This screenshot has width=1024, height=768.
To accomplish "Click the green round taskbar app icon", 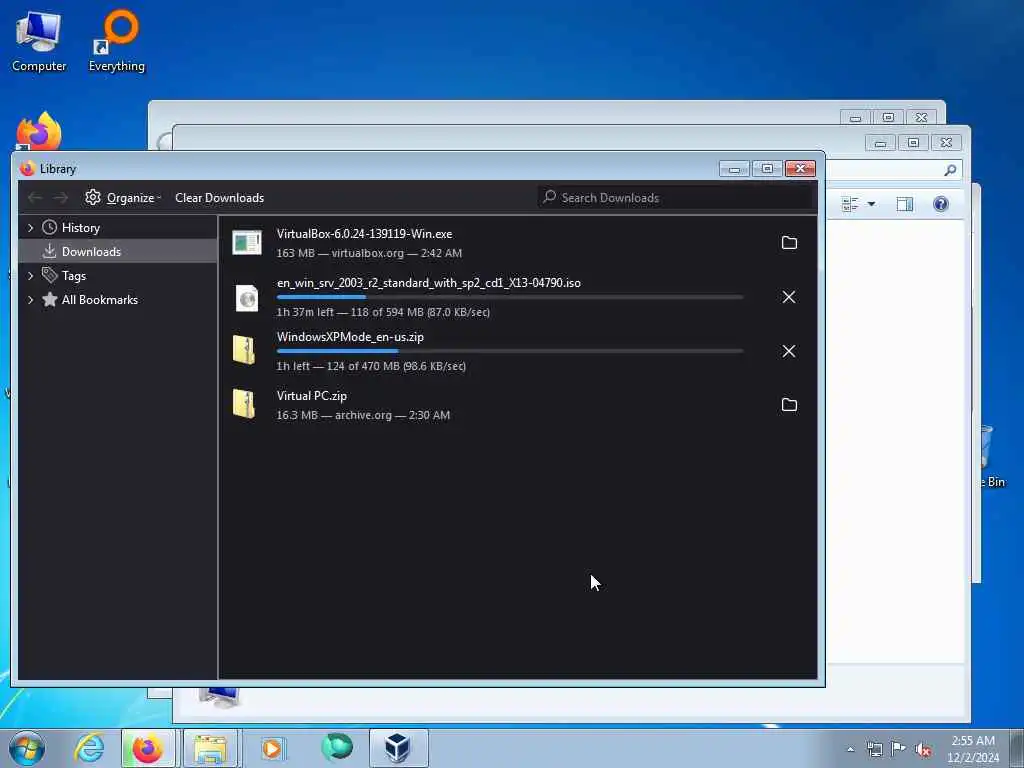I will [x=336, y=748].
